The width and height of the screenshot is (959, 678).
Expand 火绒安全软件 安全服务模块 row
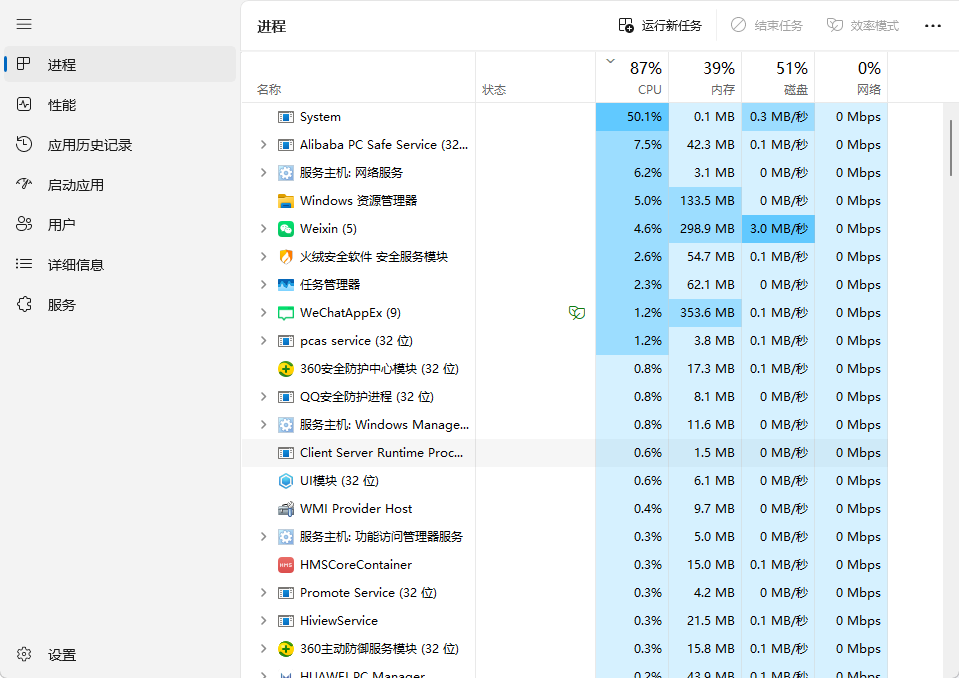pos(264,257)
